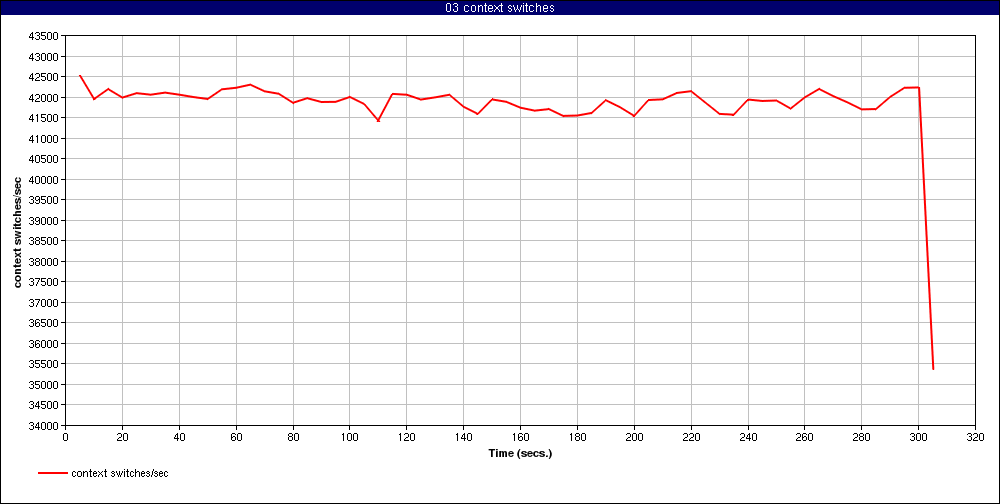This screenshot has width=1000, height=504.
Task: Click the 35500 y-axis label
Action: click(45, 364)
